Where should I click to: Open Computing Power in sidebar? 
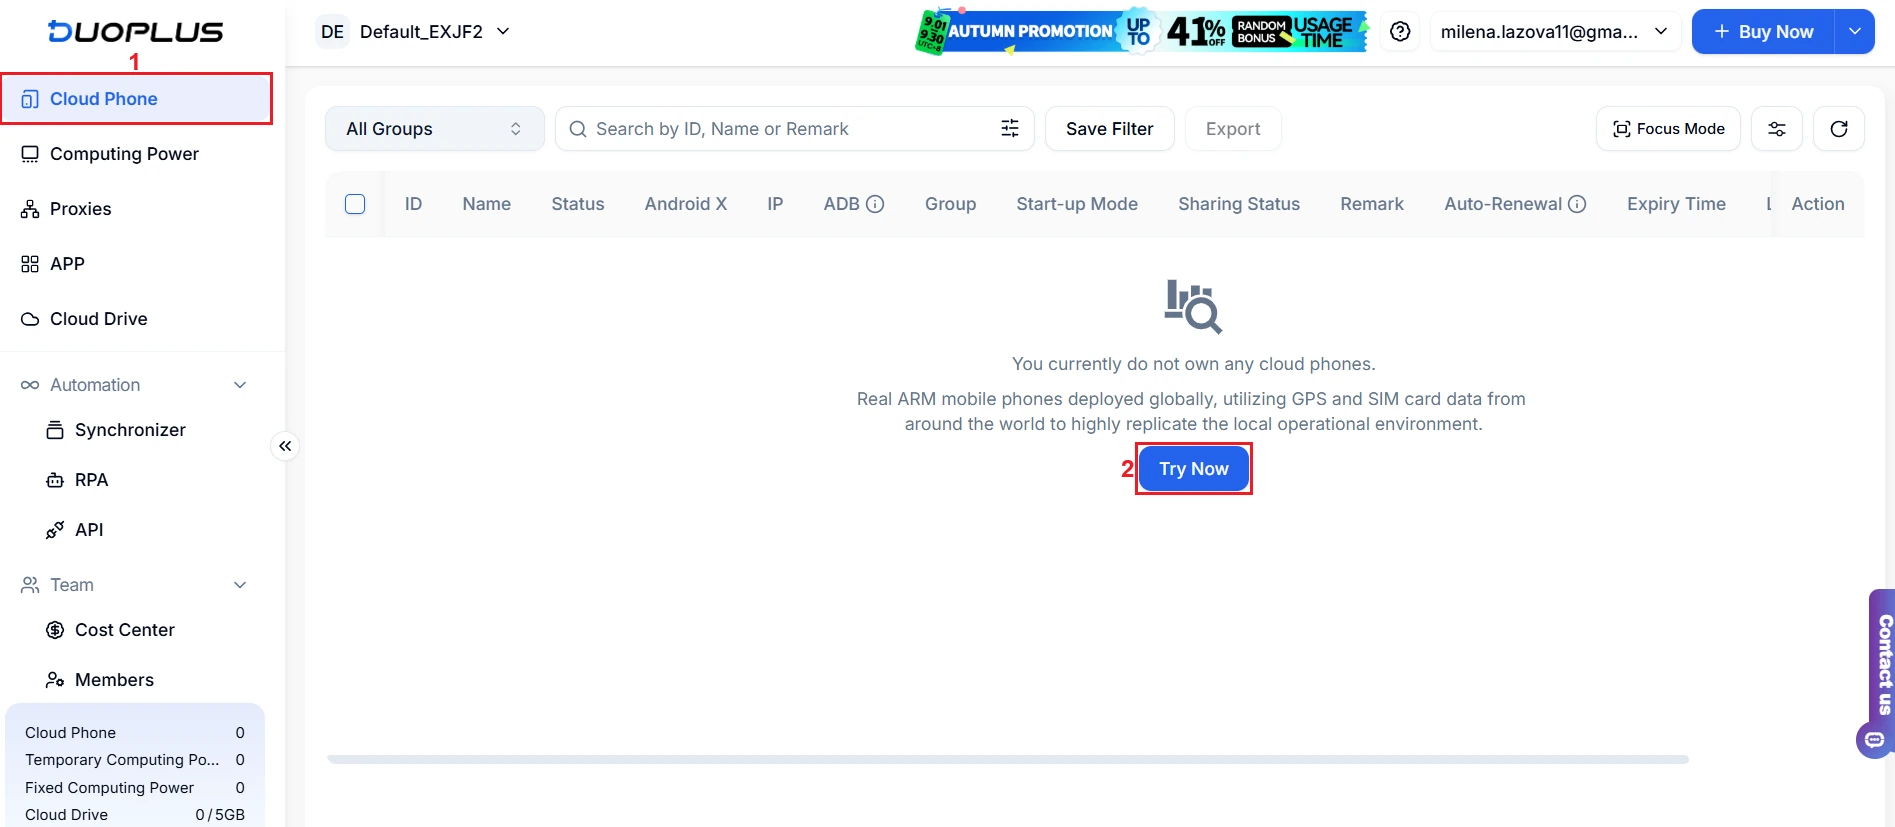[124, 154]
